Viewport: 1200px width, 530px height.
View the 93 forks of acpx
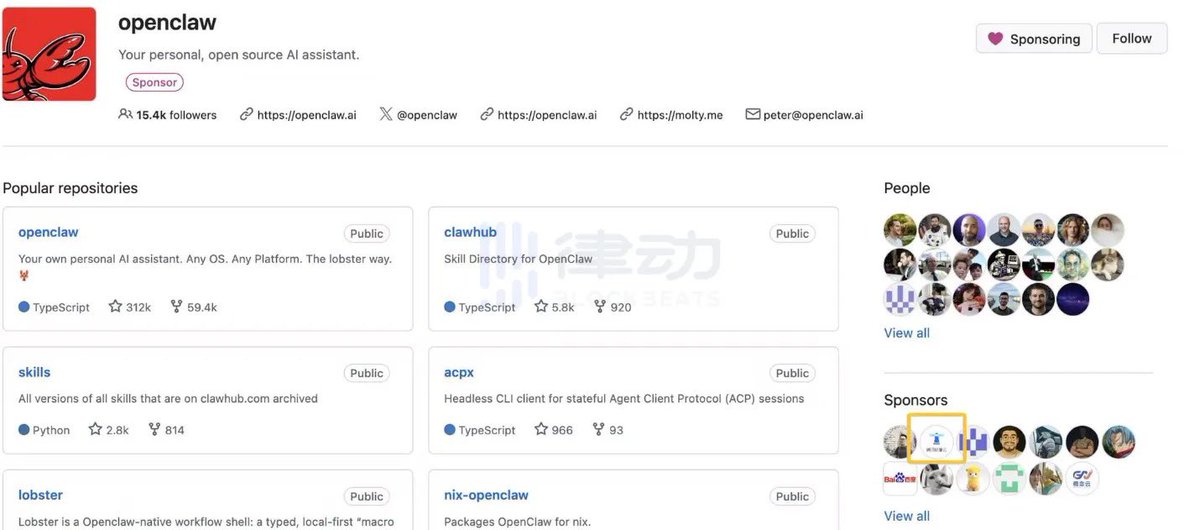click(608, 430)
